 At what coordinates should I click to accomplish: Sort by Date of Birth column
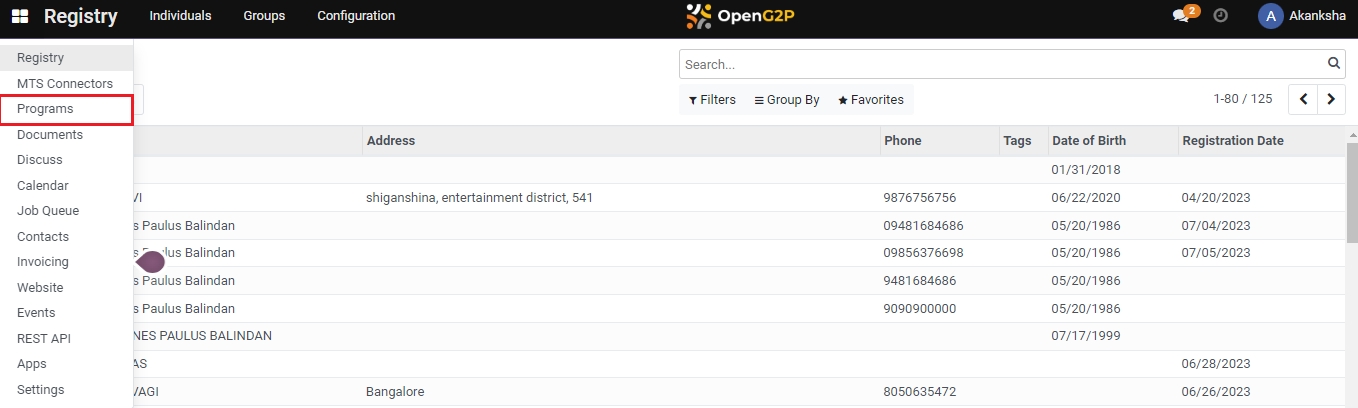coord(1088,141)
